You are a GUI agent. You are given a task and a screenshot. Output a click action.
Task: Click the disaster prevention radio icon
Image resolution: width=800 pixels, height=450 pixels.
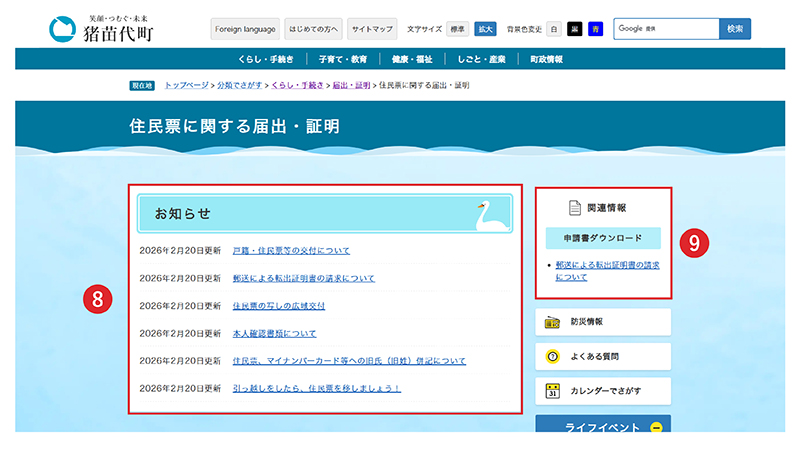[551, 322]
